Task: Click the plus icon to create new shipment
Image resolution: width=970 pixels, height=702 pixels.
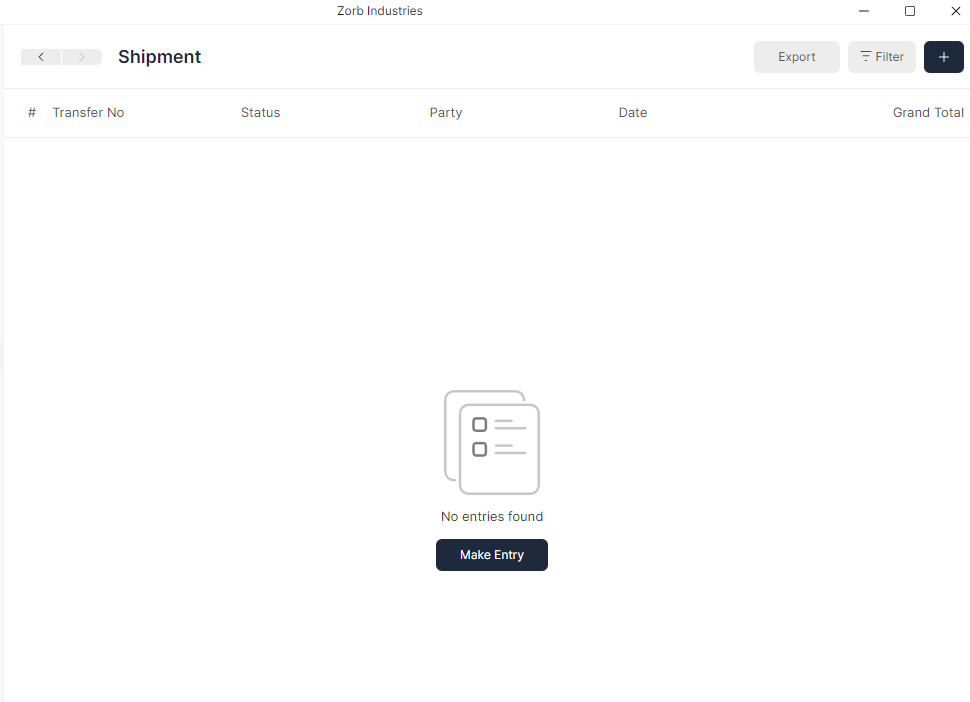Action: pyautogui.click(x=943, y=57)
